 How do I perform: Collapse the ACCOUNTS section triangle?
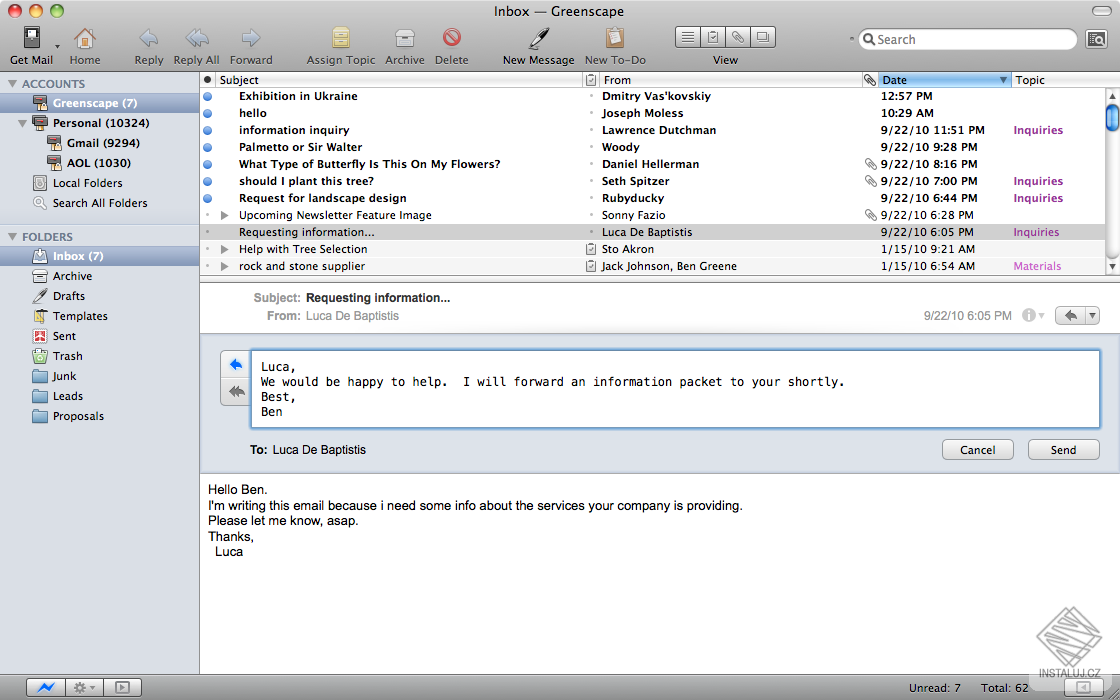[12, 84]
